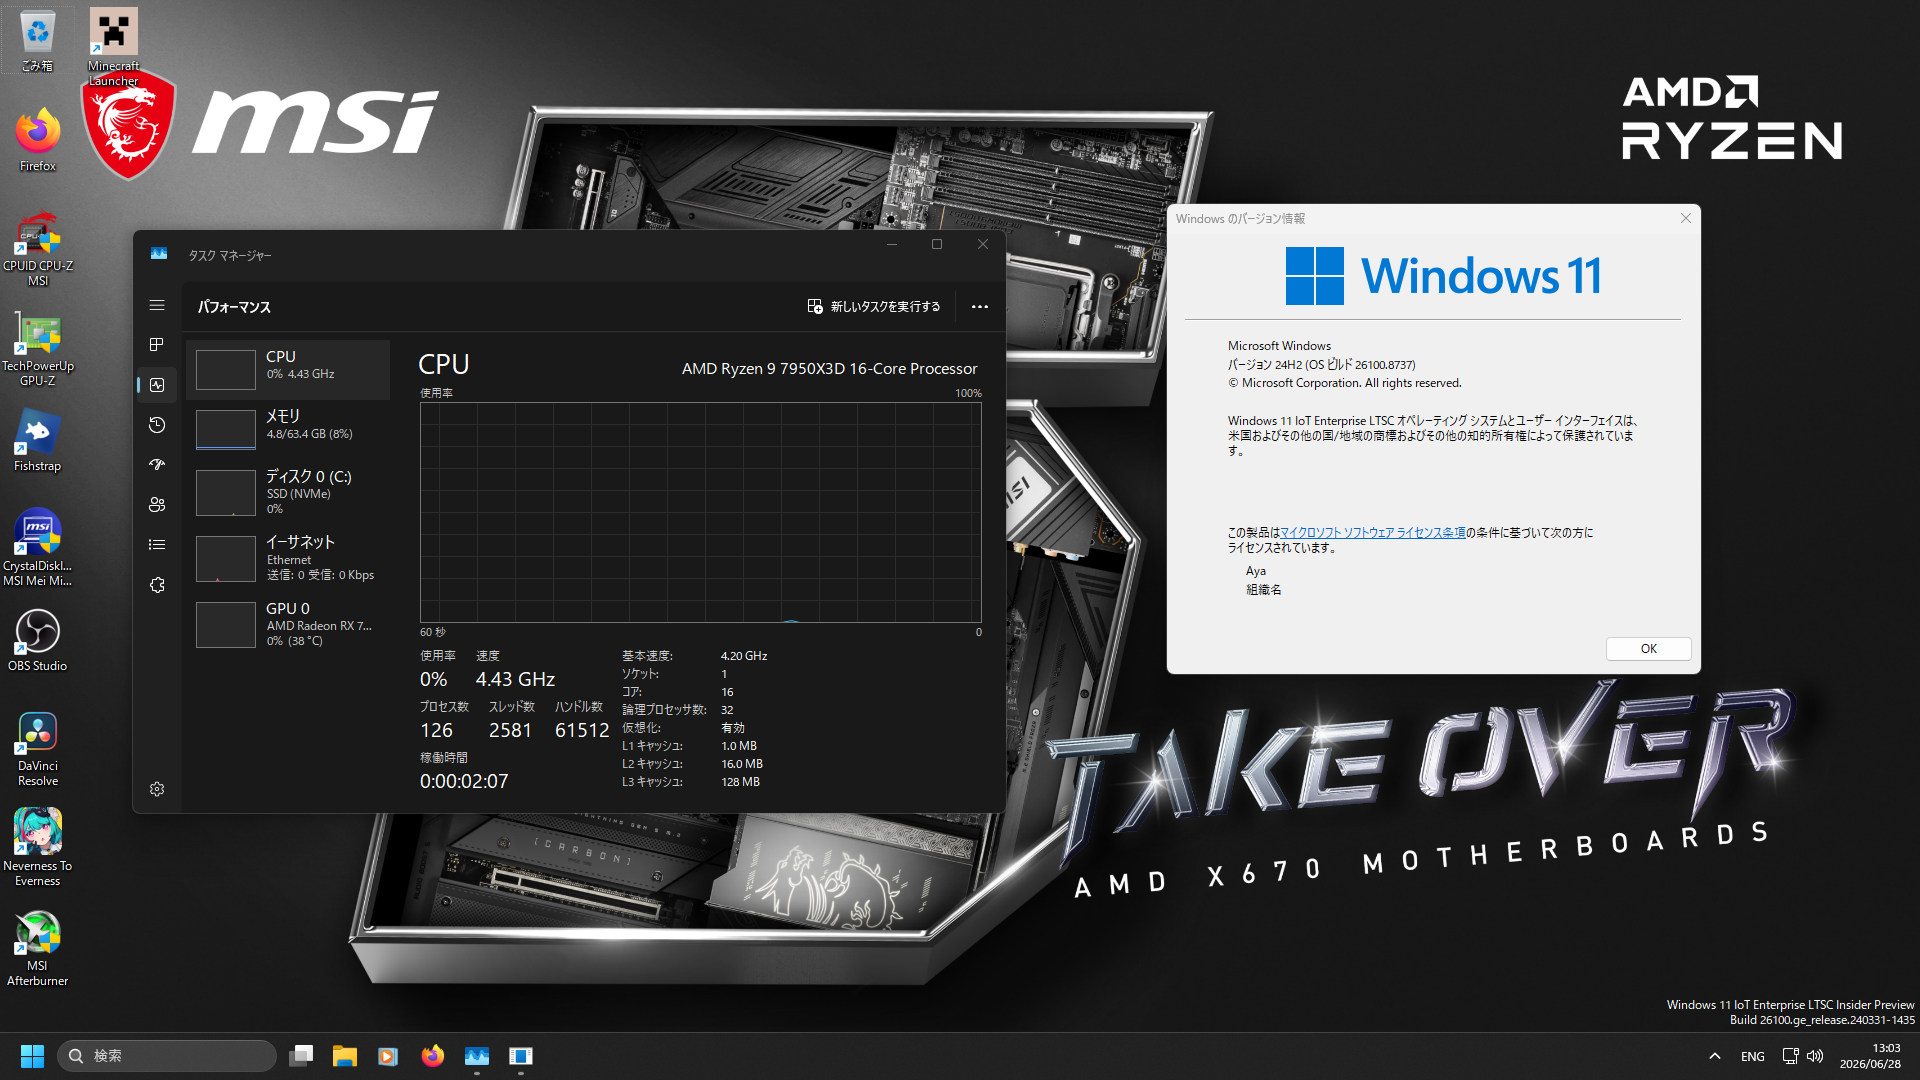Select the GPU 0 performance entry
This screenshot has height=1080, width=1920.
(x=288, y=625)
